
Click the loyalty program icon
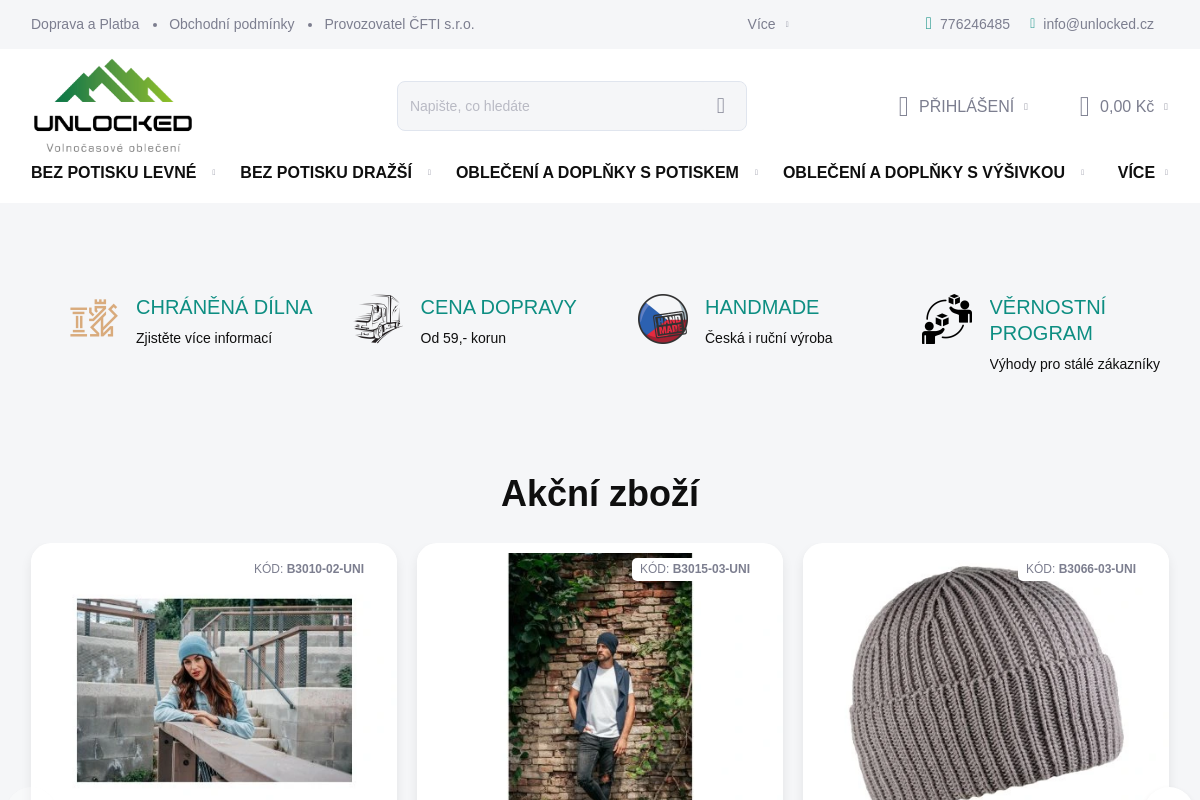[946, 319]
